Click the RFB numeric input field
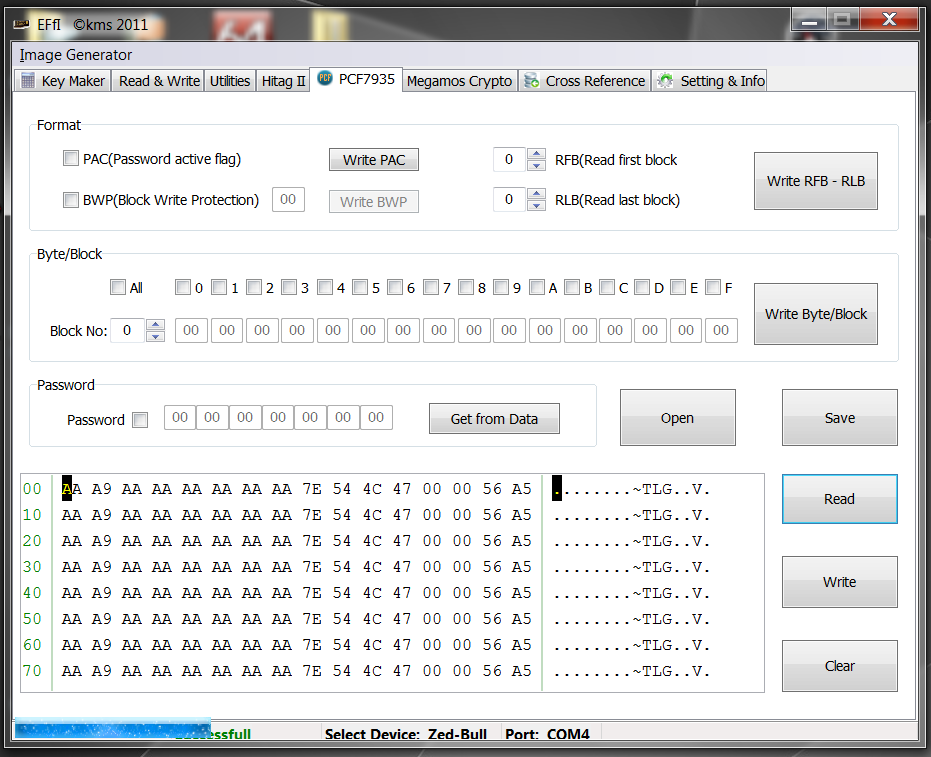The width and height of the screenshot is (931, 757). (509, 159)
